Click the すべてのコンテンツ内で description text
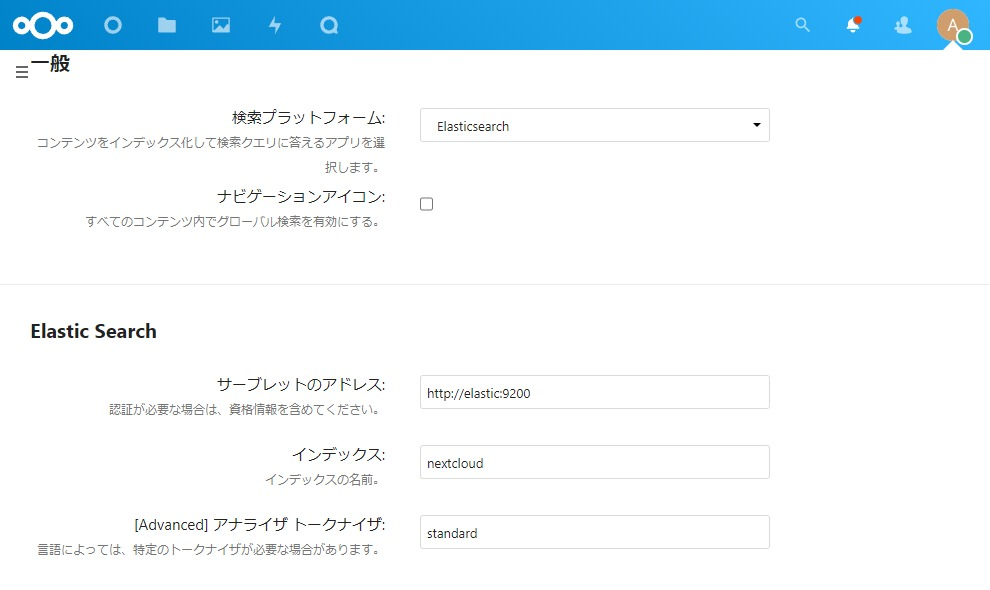Screen dimensions: 990x590 pyautogui.click(x=233, y=222)
